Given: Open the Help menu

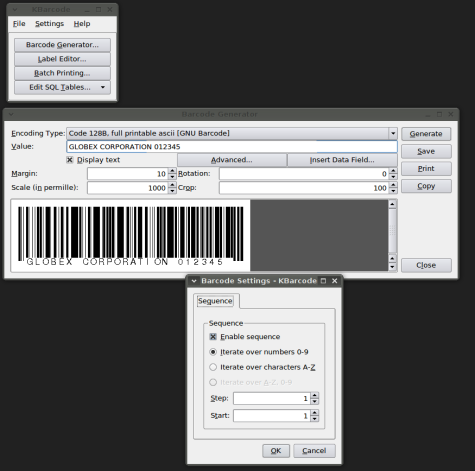Looking at the screenshot, I should [x=82, y=24].
